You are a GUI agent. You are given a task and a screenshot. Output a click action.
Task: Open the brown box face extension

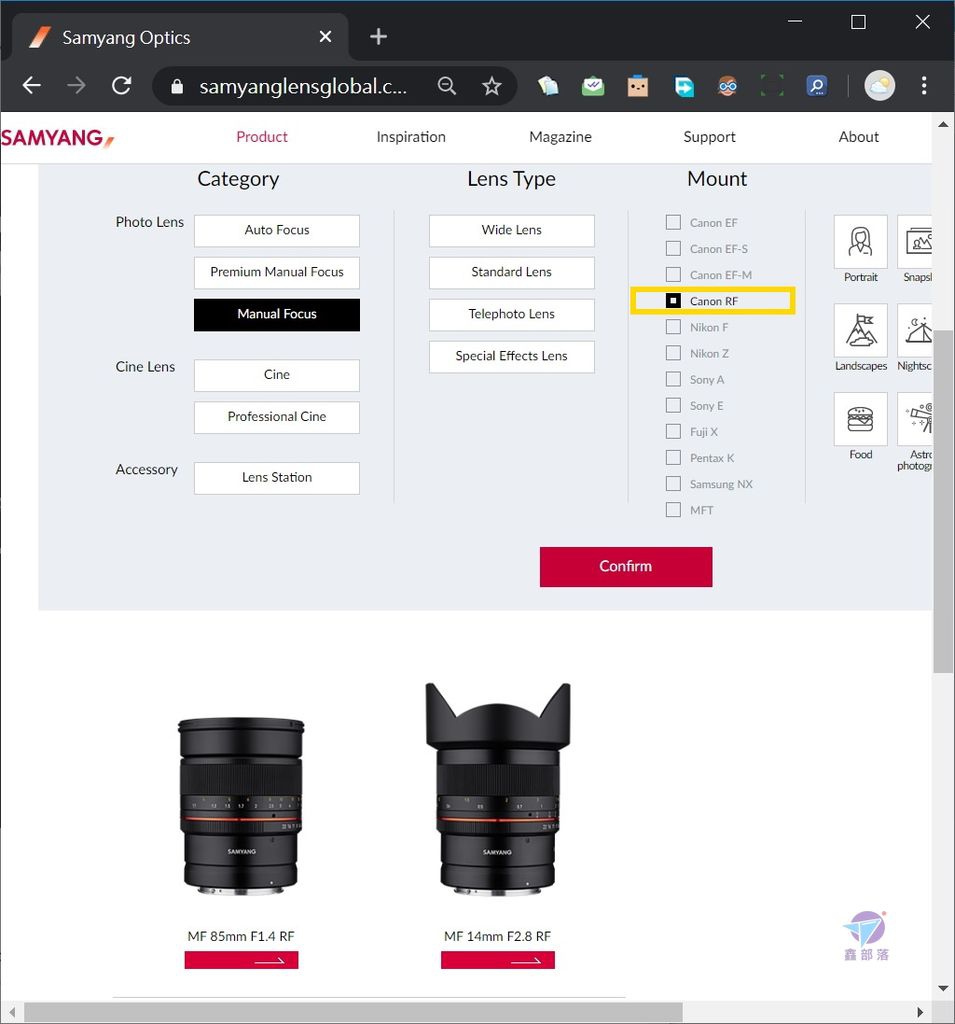(x=638, y=86)
